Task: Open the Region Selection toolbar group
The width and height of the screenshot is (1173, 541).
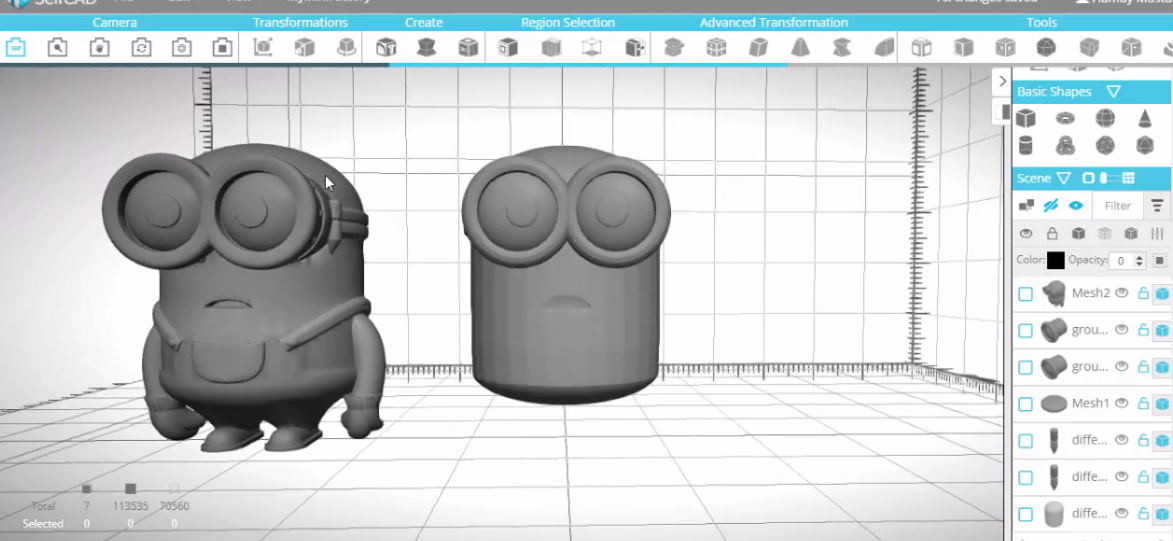Action: point(568,22)
